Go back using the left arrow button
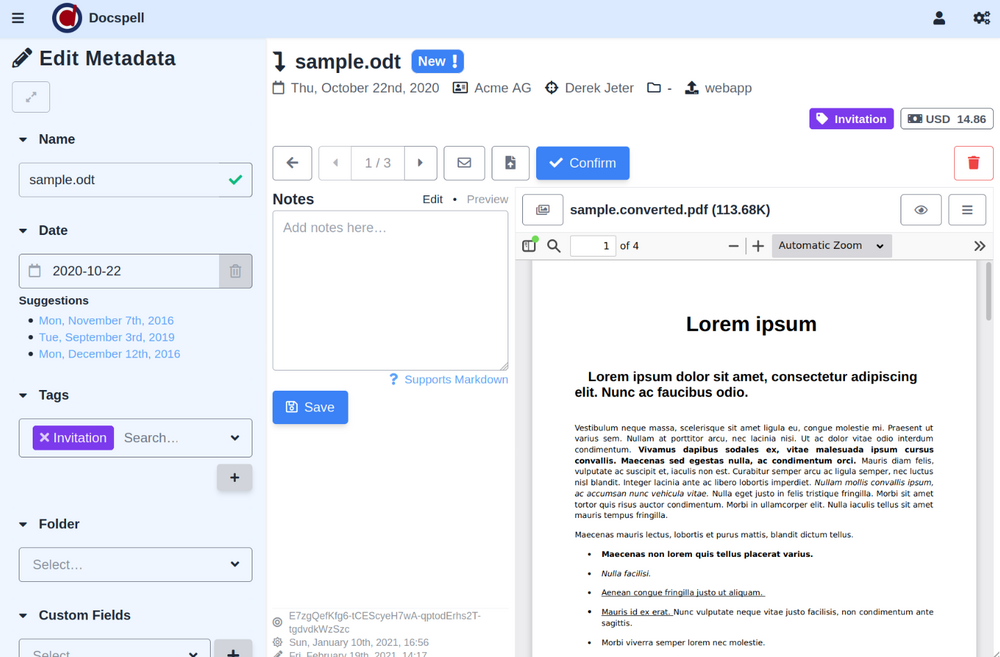Viewport: 1000px width, 657px height. 292,163
